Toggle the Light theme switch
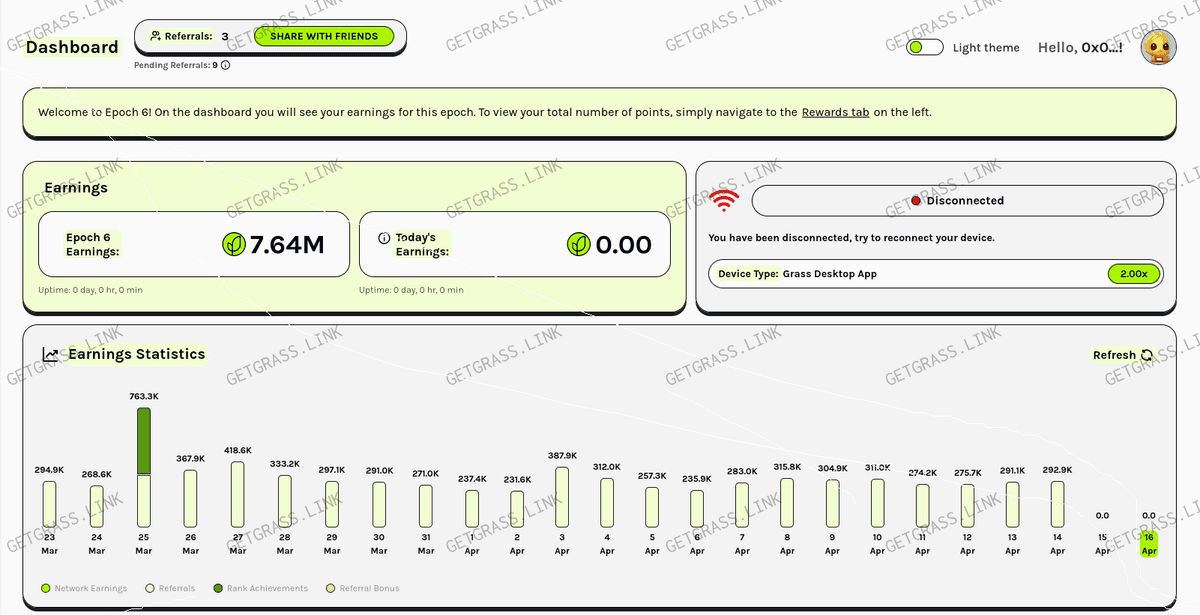Image resolution: width=1200 pixels, height=615 pixels. (x=924, y=47)
